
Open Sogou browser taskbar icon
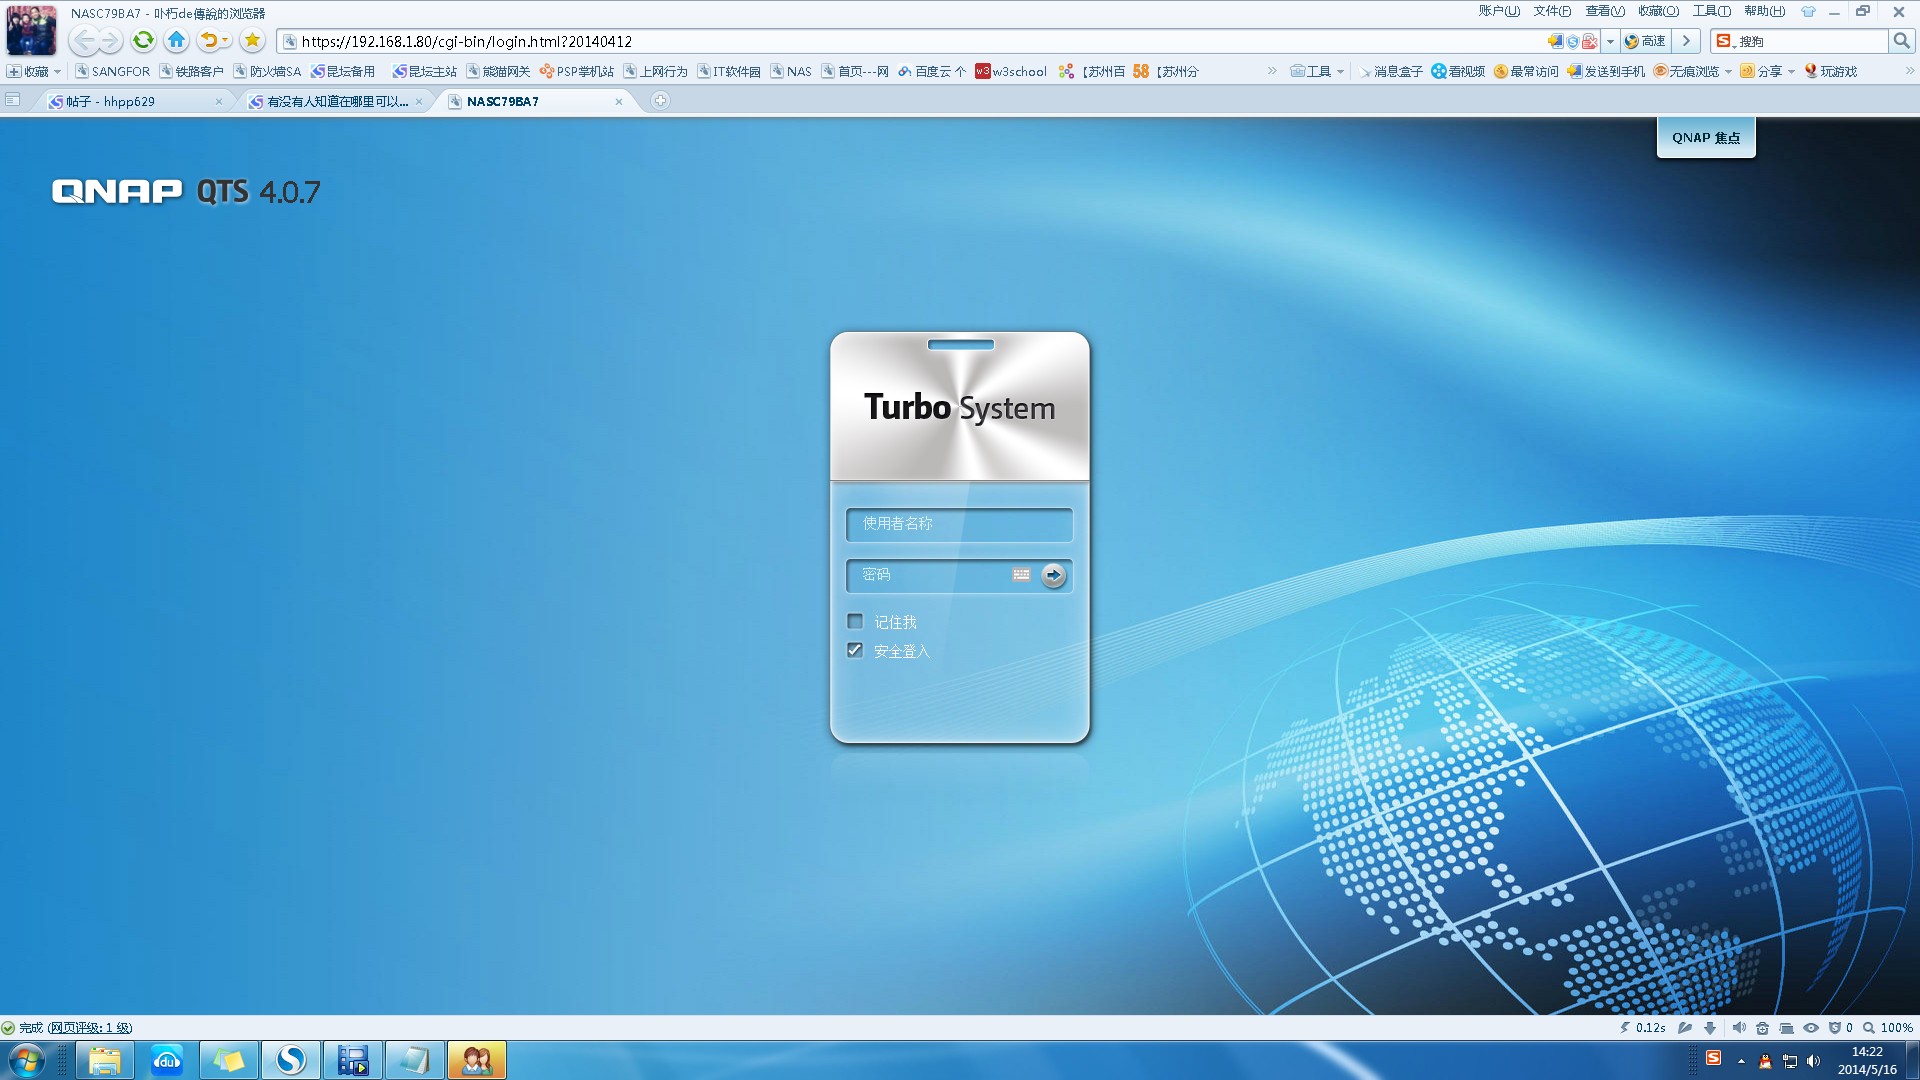(x=291, y=1060)
